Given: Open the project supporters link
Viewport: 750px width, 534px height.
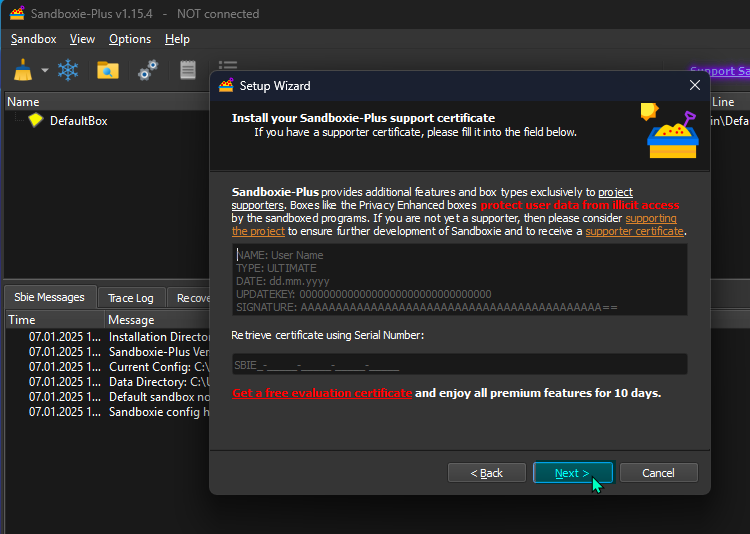Looking at the screenshot, I should tap(616, 192).
